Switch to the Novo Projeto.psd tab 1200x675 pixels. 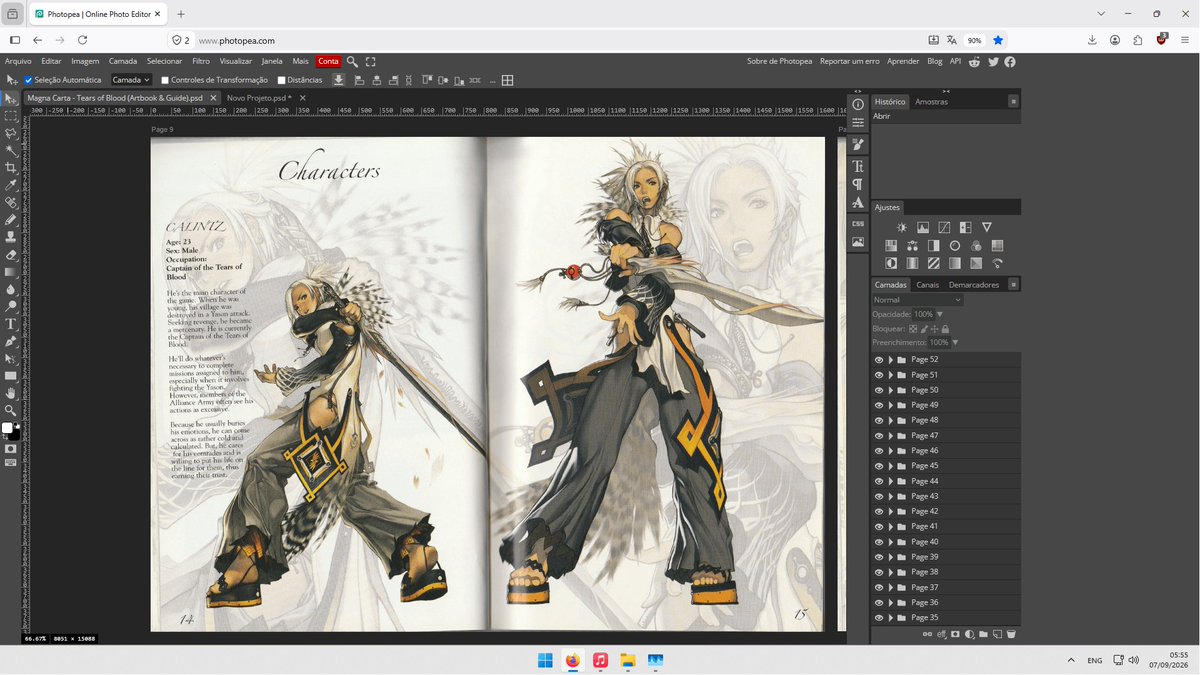click(258, 98)
